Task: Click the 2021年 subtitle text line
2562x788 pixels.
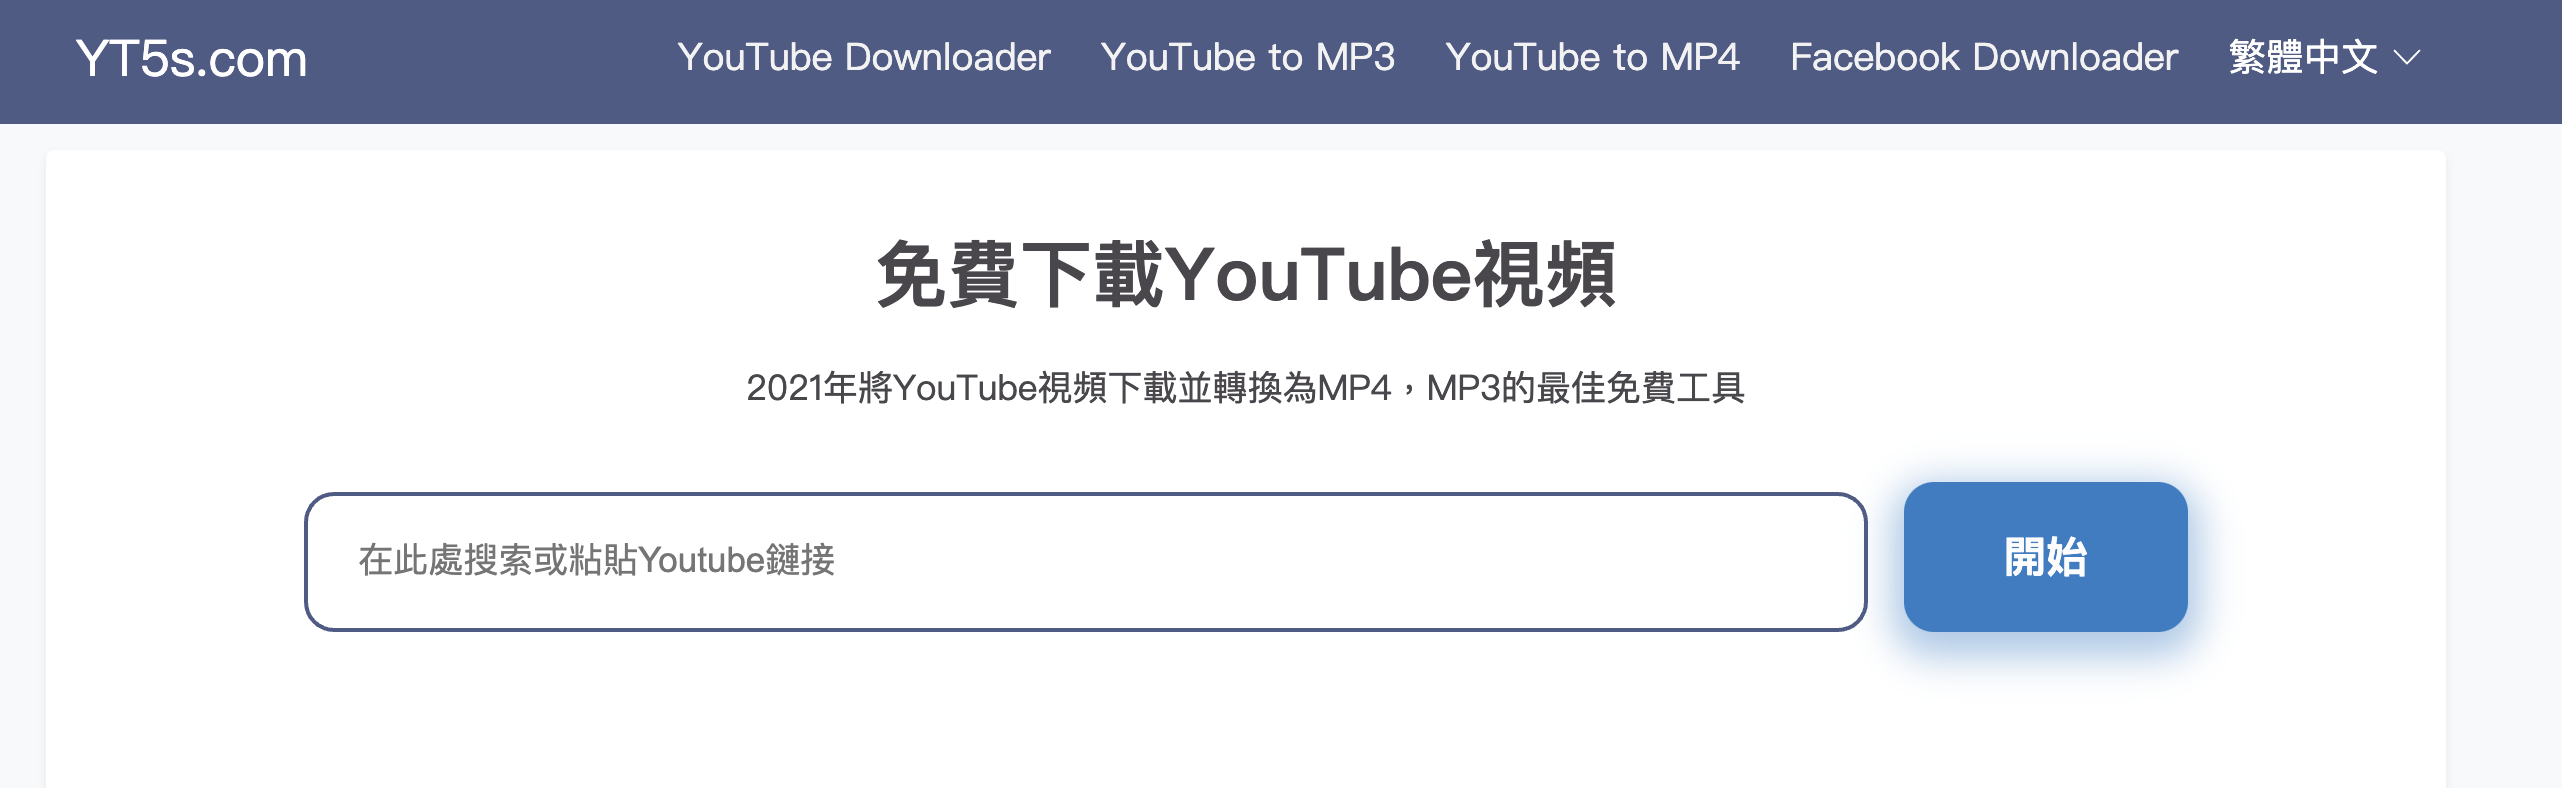Action: tap(1245, 388)
